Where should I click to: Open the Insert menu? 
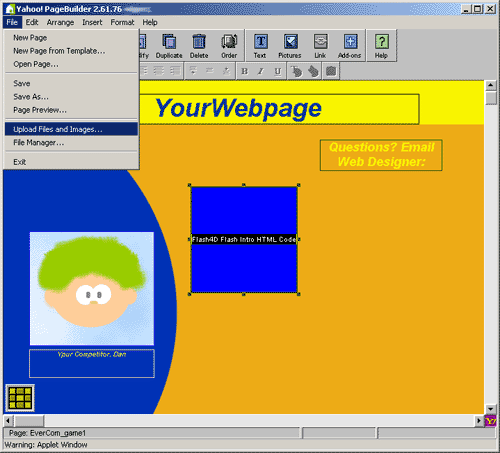point(92,22)
